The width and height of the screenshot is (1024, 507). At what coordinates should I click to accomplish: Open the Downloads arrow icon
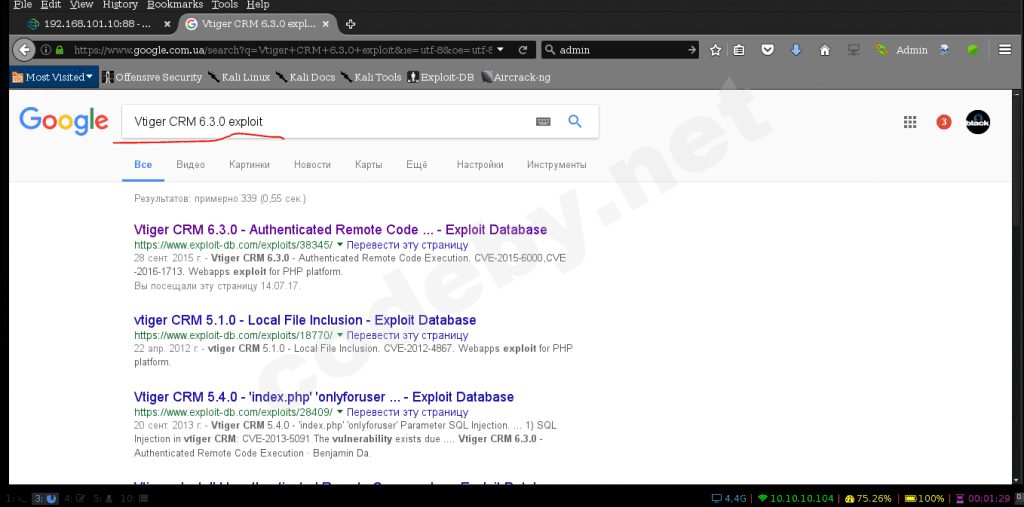(796, 50)
